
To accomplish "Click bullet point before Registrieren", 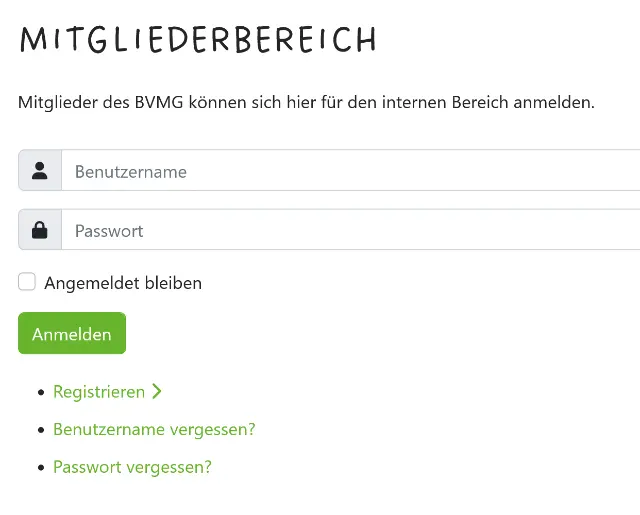I will point(41,393).
